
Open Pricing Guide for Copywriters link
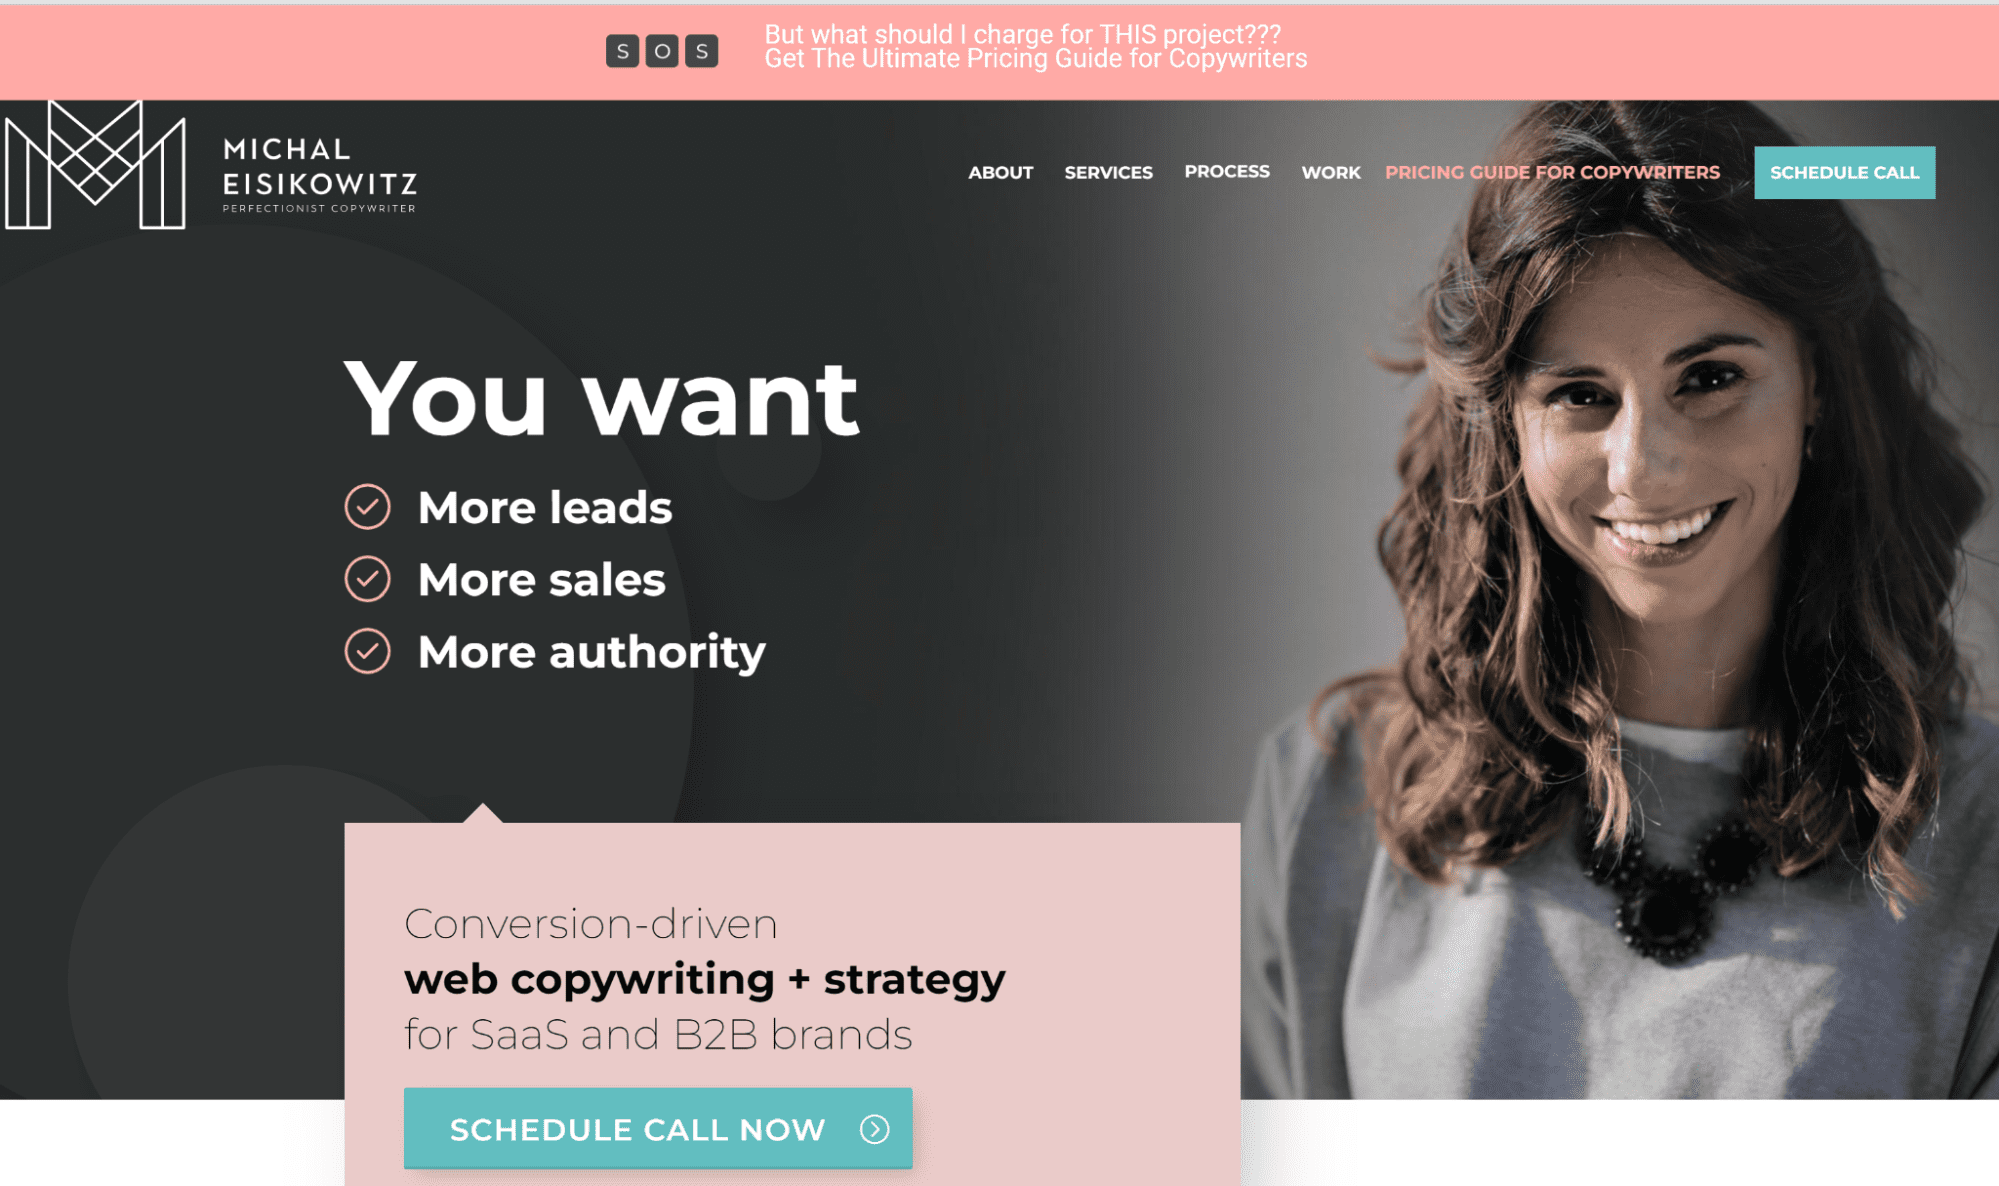(1552, 172)
